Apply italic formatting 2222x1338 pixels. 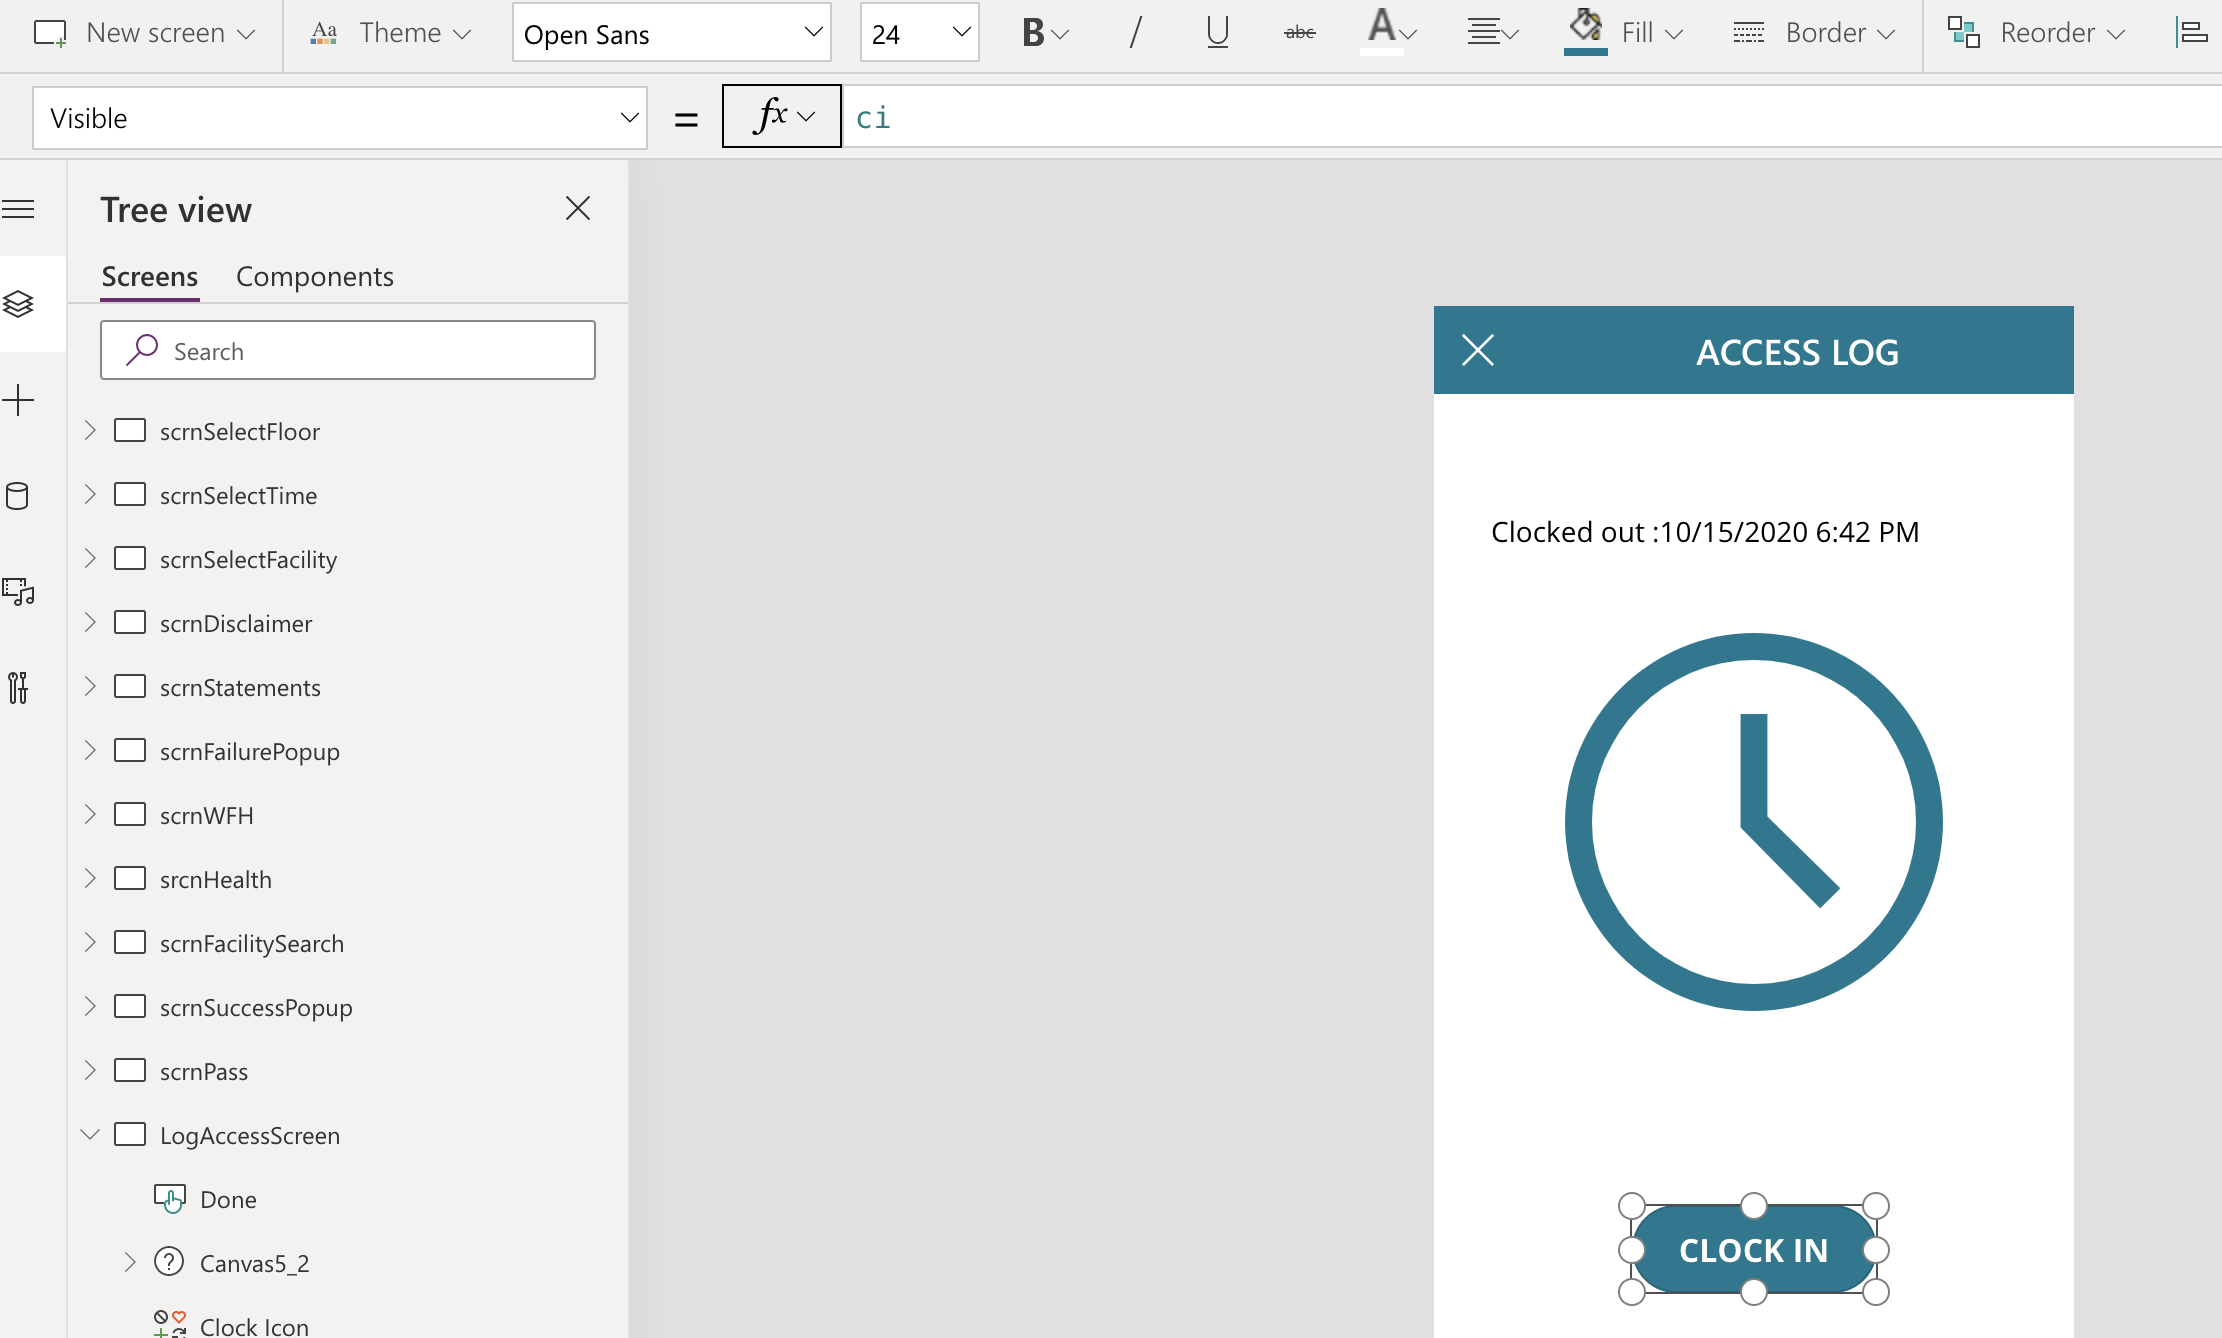[1135, 33]
